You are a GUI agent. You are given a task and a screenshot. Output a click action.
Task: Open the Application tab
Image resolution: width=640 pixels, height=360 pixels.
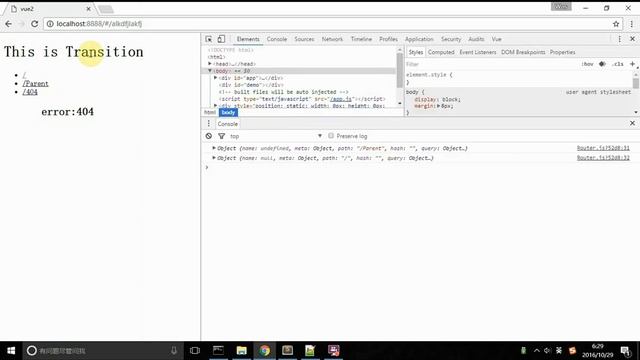coord(419,39)
